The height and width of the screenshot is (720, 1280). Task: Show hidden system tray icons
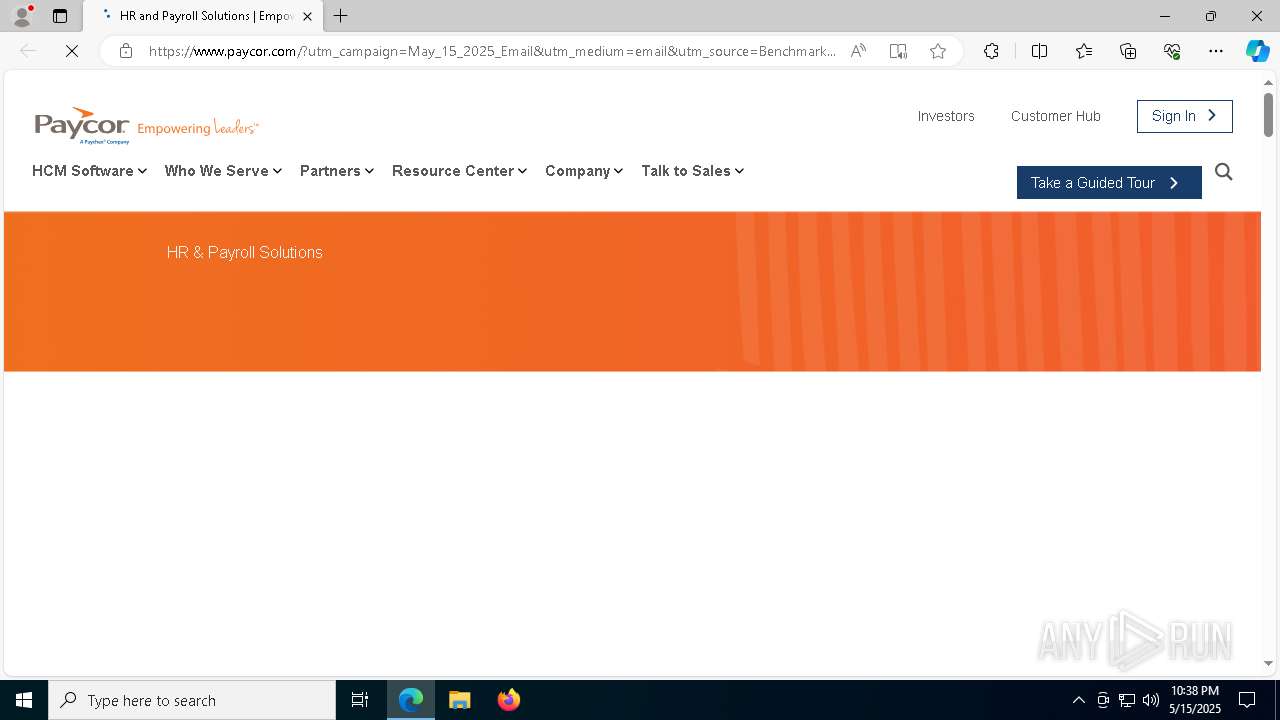coord(1078,700)
